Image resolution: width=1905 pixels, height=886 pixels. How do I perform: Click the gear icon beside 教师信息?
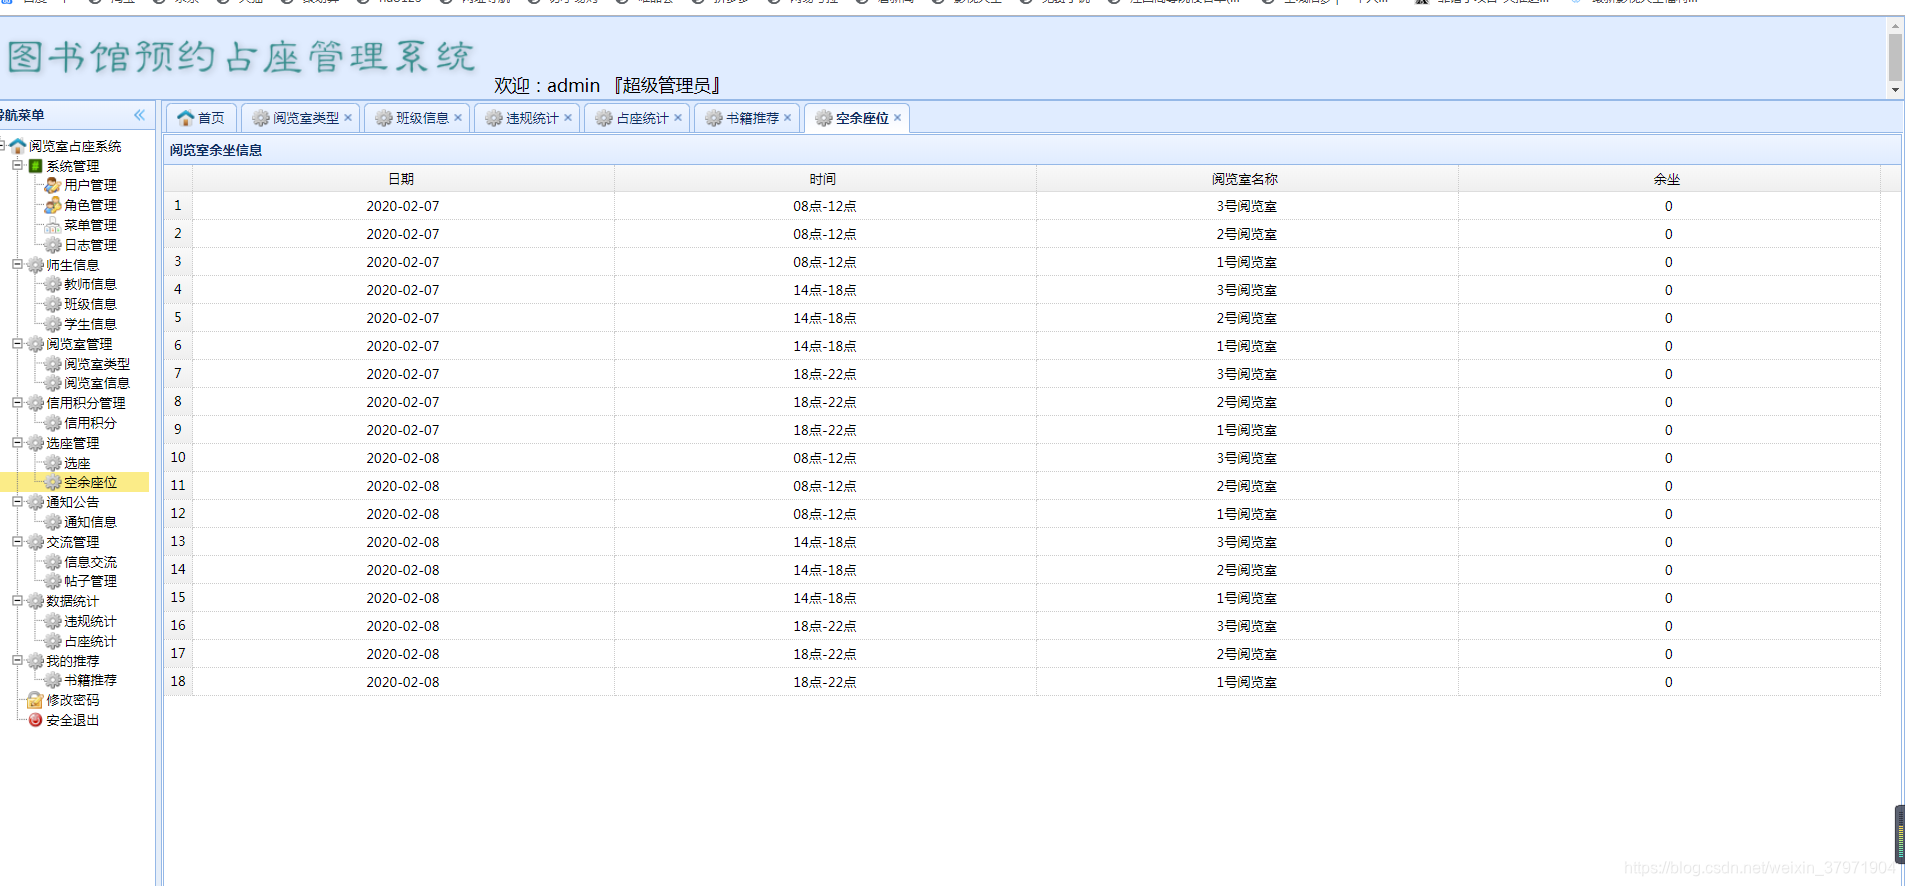click(x=53, y=284)
